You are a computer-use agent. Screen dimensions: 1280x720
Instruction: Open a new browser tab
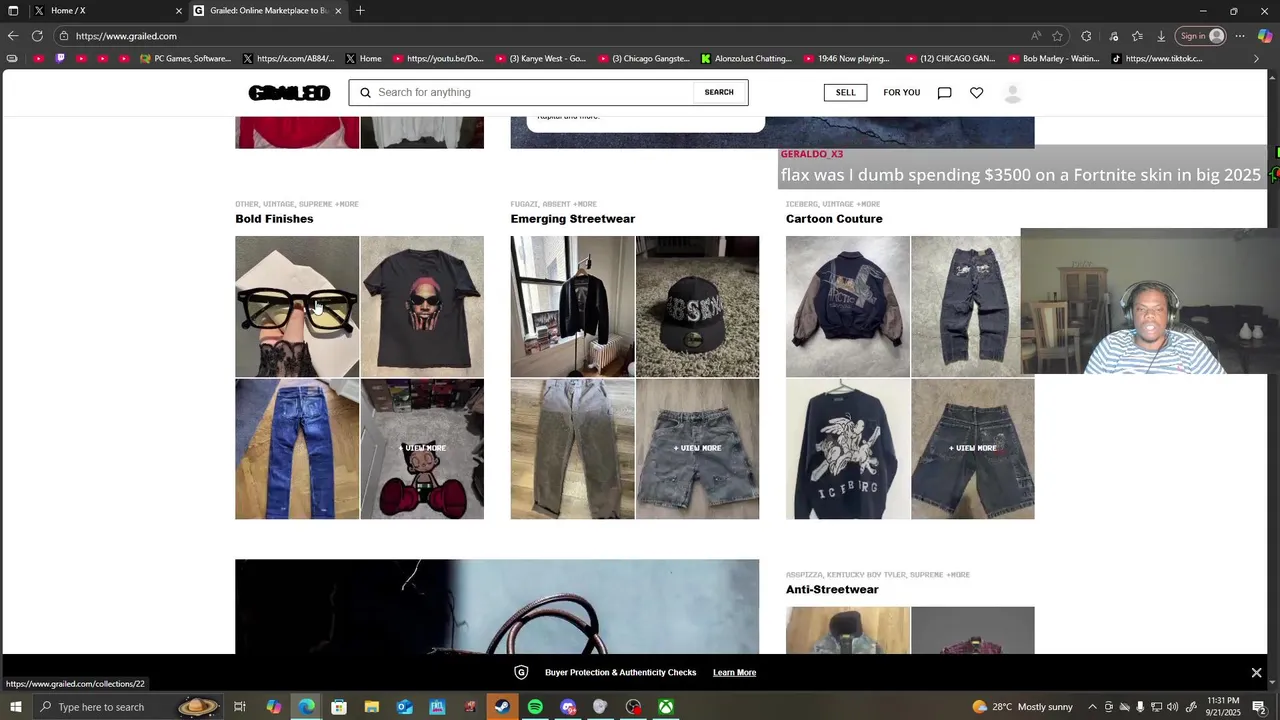pyautogui.click(x=360, y=11)
